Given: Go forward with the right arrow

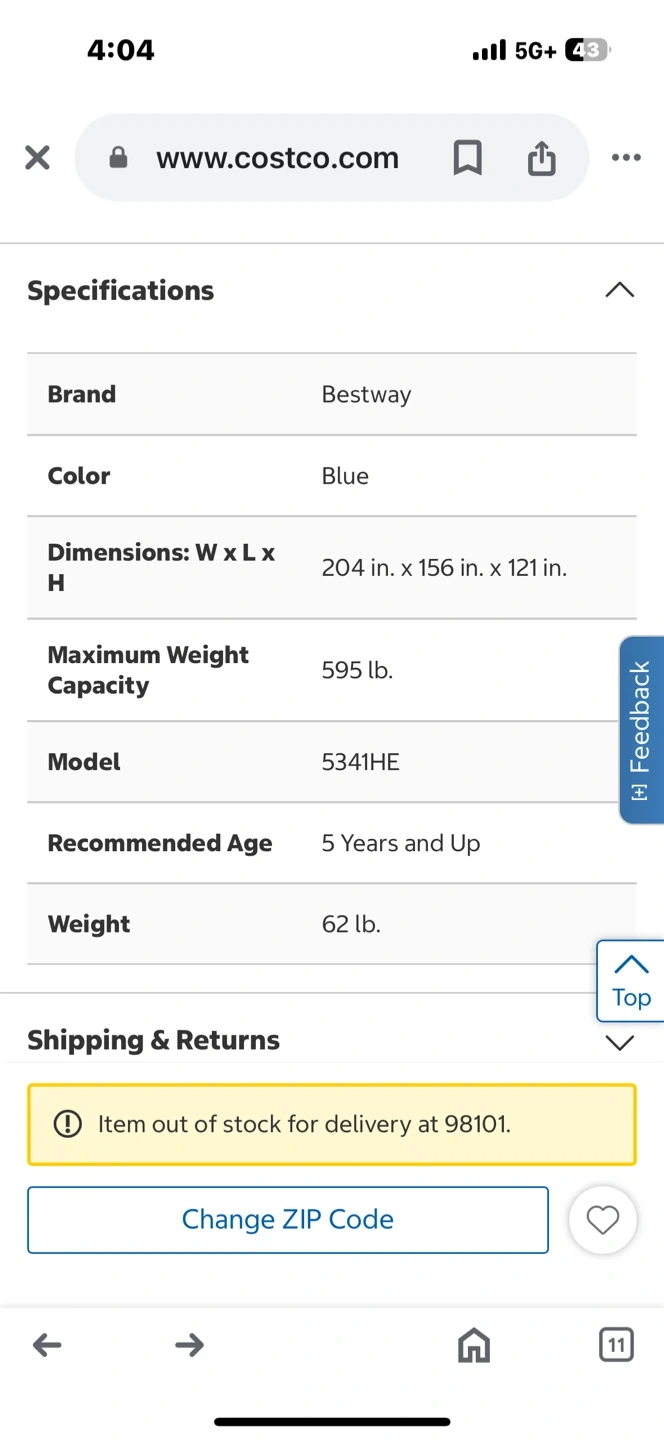Looking at the screenshot, I should (x=189, y=1345).
